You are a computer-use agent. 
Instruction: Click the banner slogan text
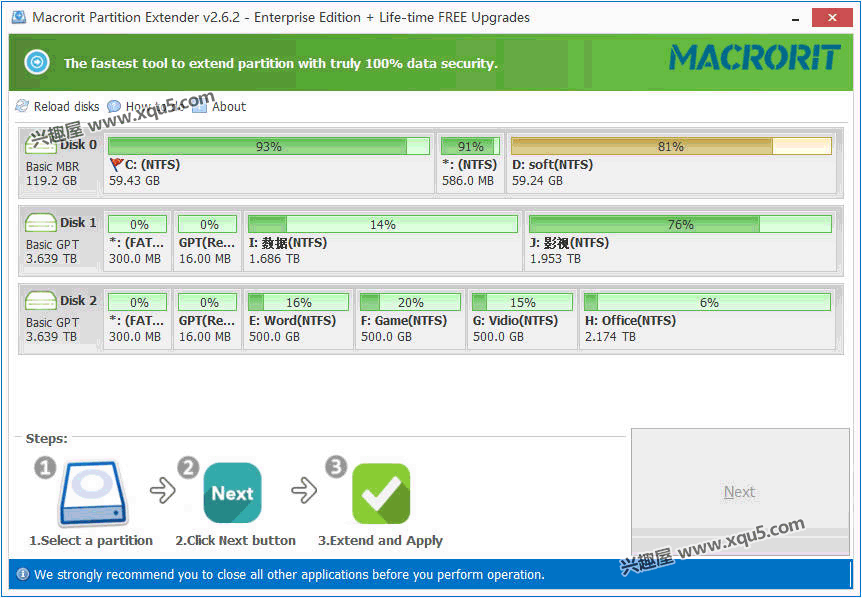(281, 63)
